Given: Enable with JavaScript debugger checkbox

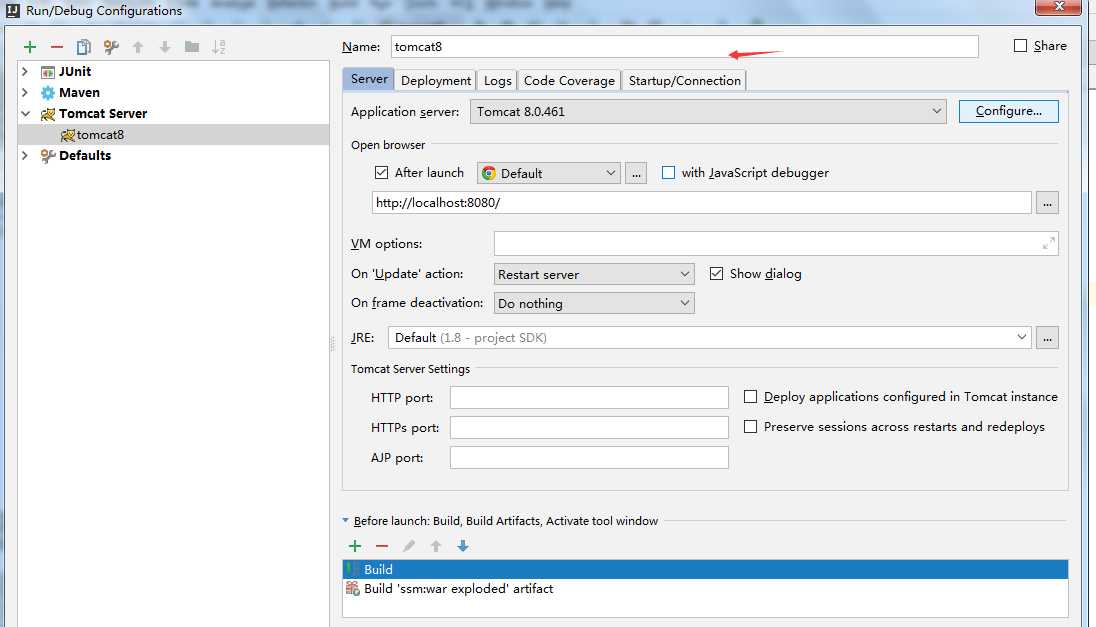Looking at the screenshot, I should click(x=669, y=173).
